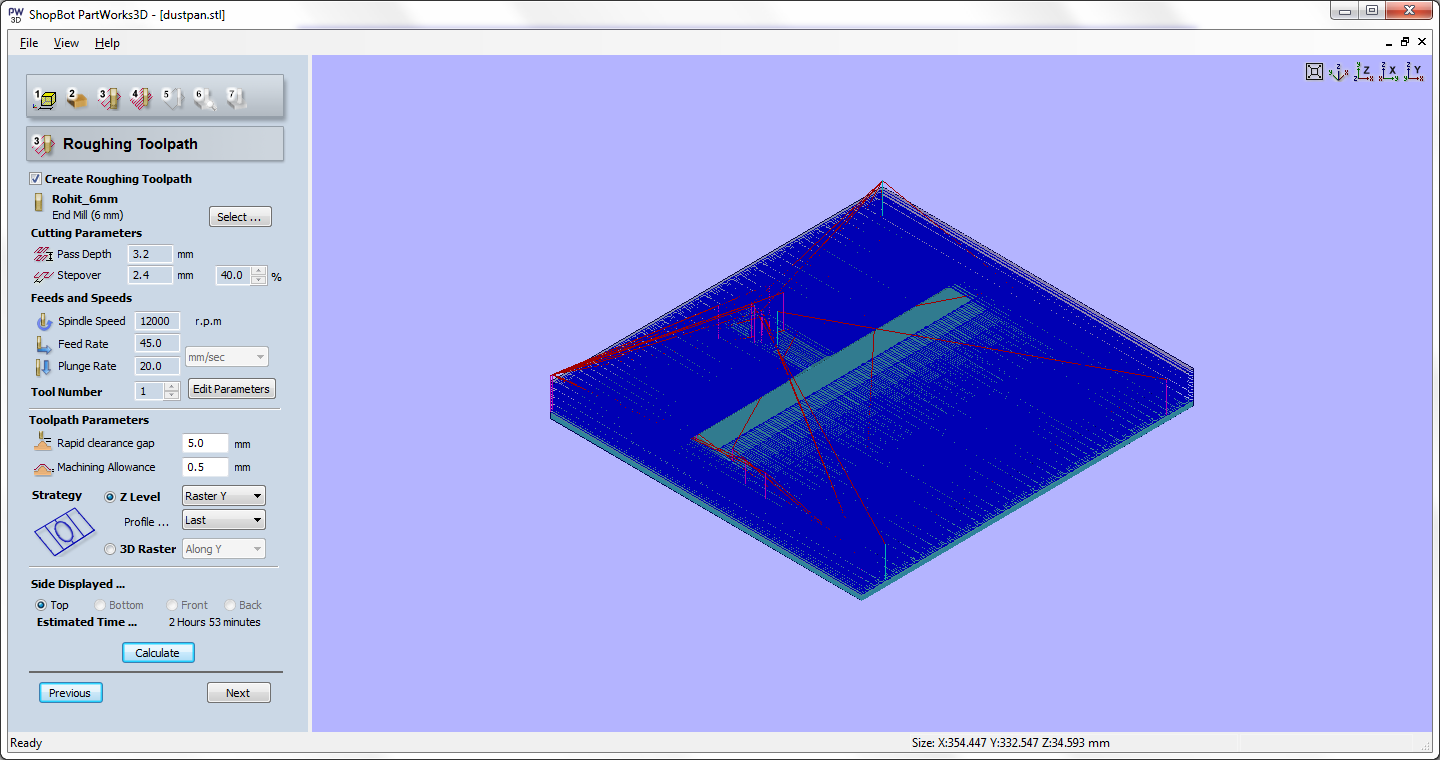This screenshot has width=1440, height=760.
Task: Open the Help menu
Action: coord(107,43)
